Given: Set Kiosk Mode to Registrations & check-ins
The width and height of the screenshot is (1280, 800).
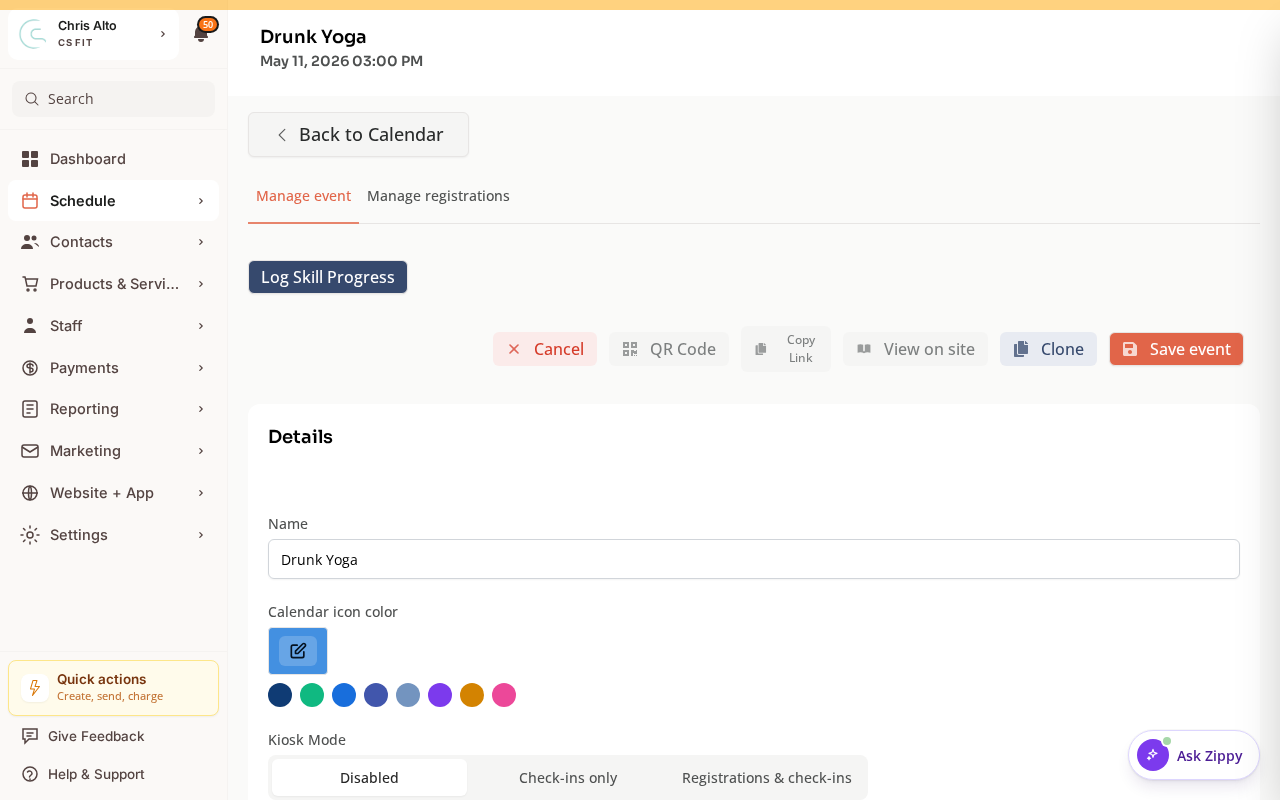Looking at the screenshot, I should 767,777.
